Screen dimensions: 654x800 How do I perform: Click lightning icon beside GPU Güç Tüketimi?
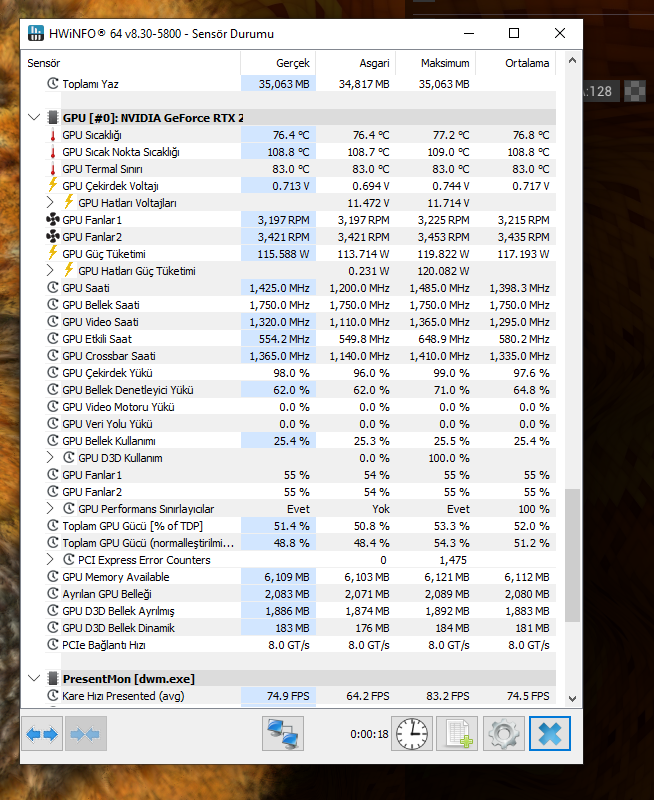coord(53,253)
